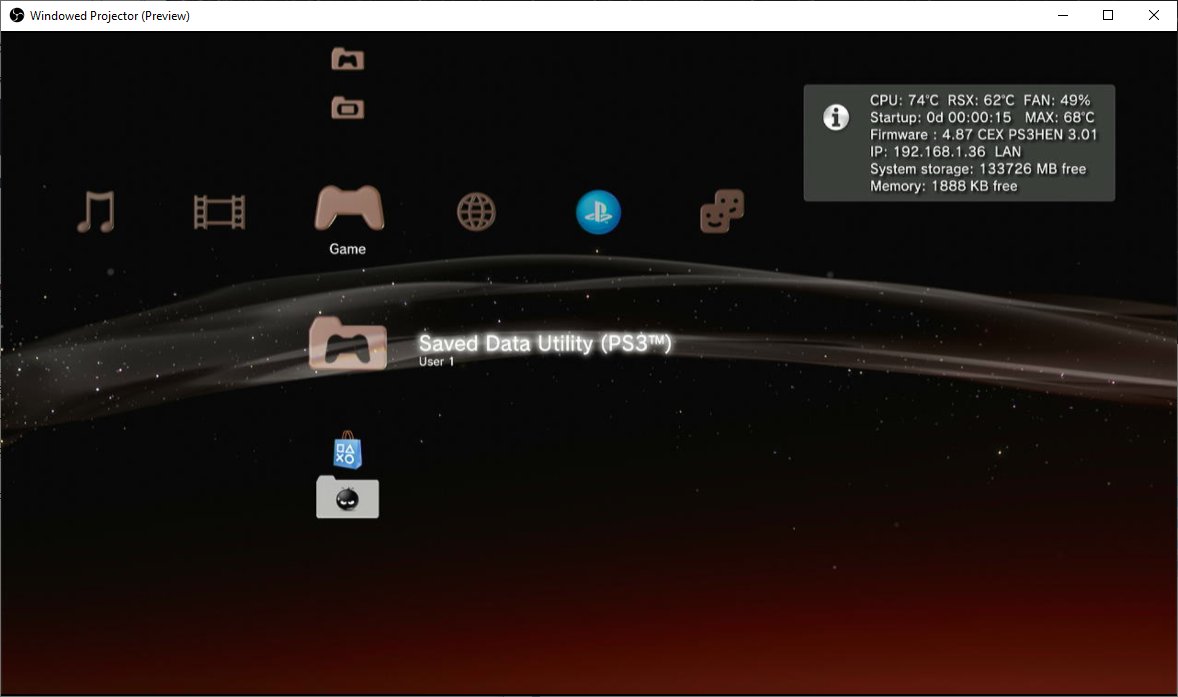The height and width of the screenshot is (697, 1178).
Task: Click the Firmware 4.87 CEX line
Action: 983,134
